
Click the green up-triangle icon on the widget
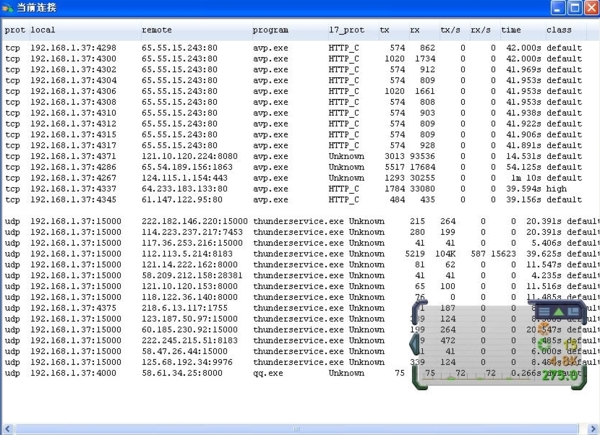coord(558,312)
